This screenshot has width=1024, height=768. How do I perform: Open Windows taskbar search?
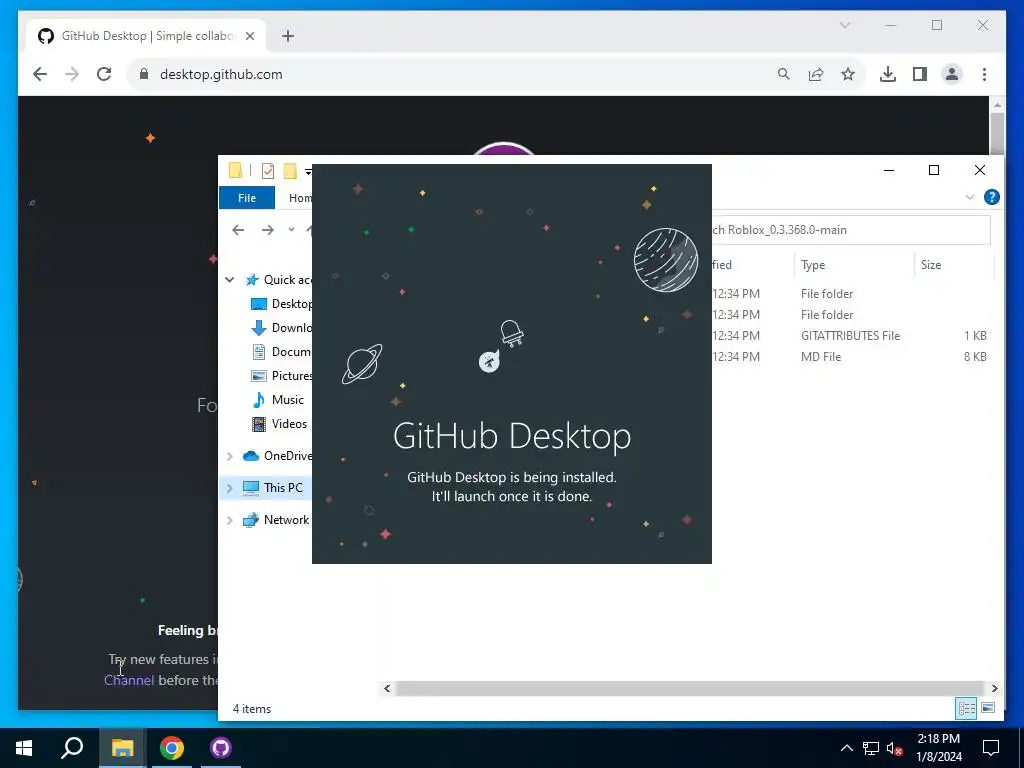[x=72, y=748]
